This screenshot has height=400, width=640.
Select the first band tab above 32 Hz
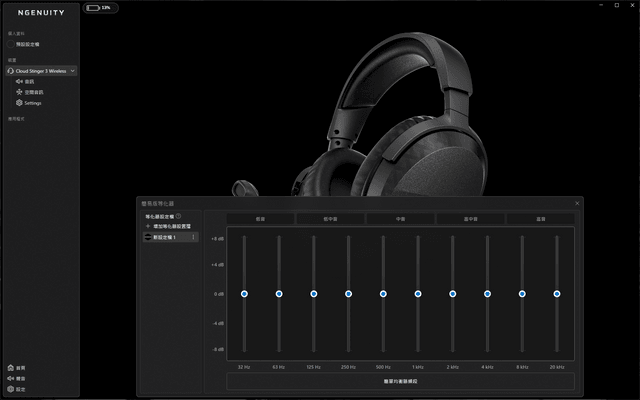260,219
